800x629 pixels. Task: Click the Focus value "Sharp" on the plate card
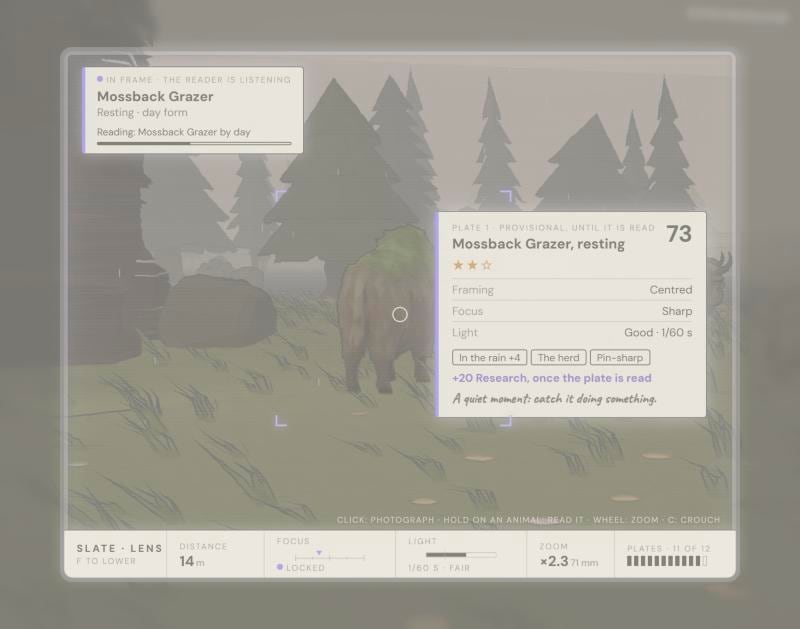[x=677, y=311]
